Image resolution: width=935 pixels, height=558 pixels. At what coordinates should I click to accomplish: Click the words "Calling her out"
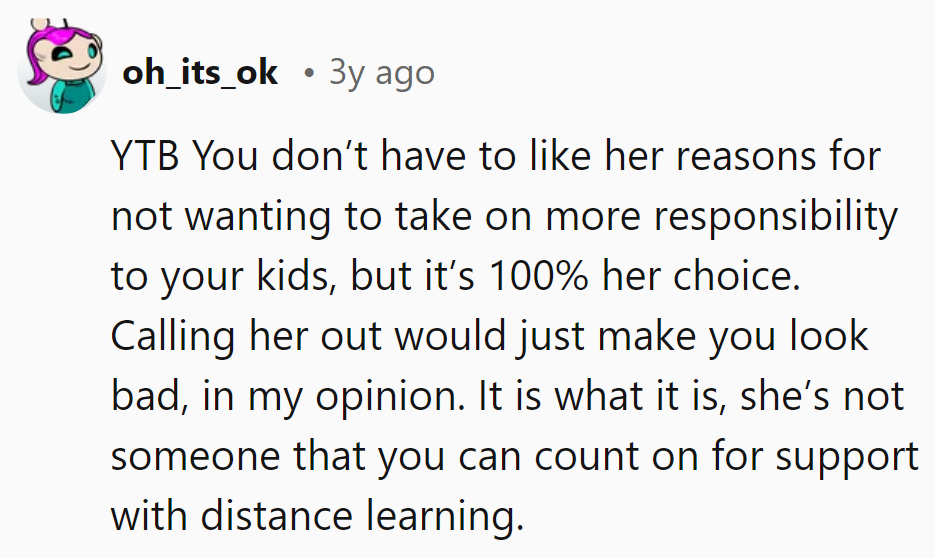247,336
